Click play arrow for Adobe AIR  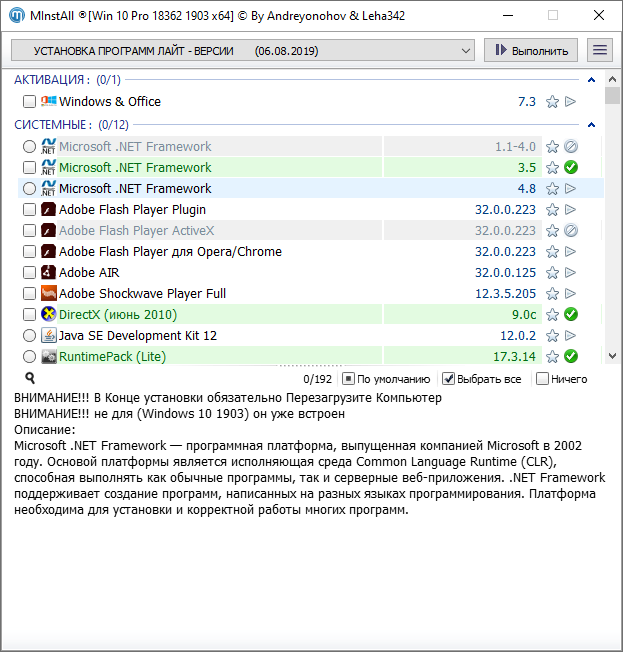pyautogui.click(x=571, y=272)
